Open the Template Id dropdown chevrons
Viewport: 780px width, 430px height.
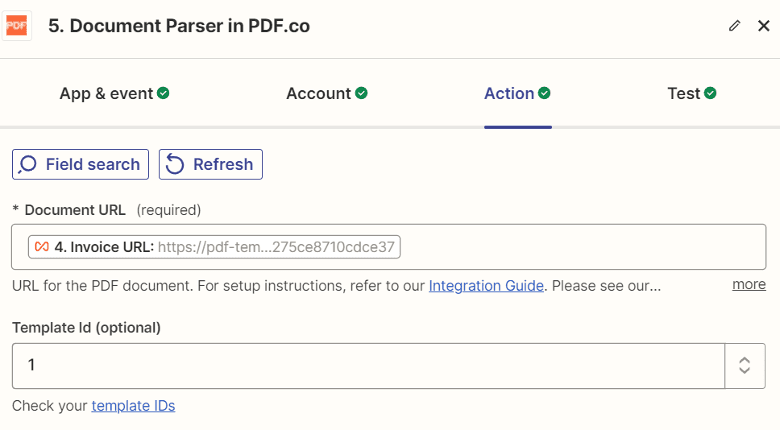click(x=745, y=366)
